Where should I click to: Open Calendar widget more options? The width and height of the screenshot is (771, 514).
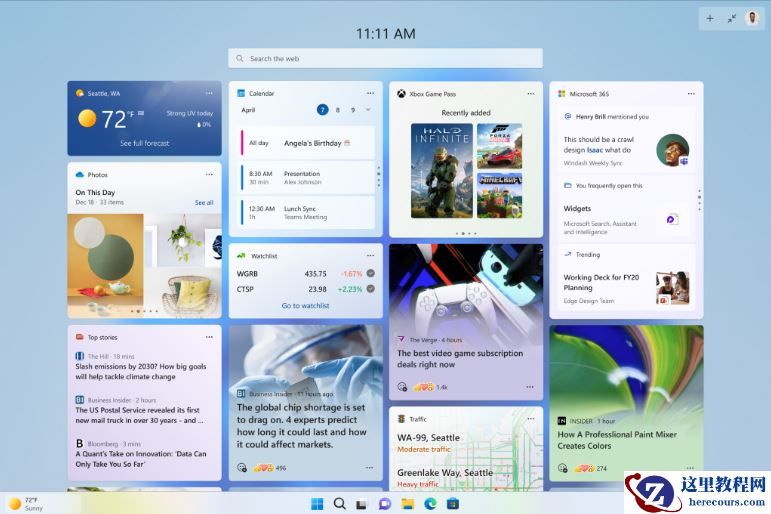pos(370,93)
